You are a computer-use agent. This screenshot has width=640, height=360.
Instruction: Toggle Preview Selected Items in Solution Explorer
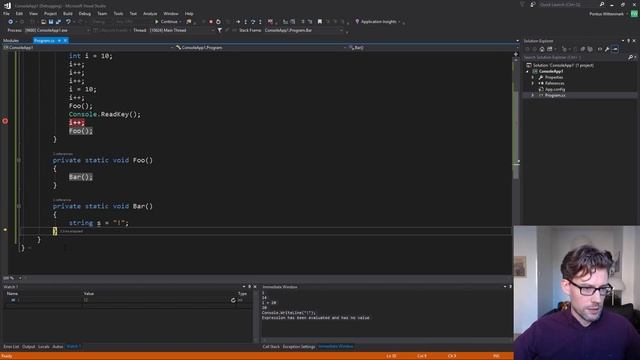click(x=615, y=49)
